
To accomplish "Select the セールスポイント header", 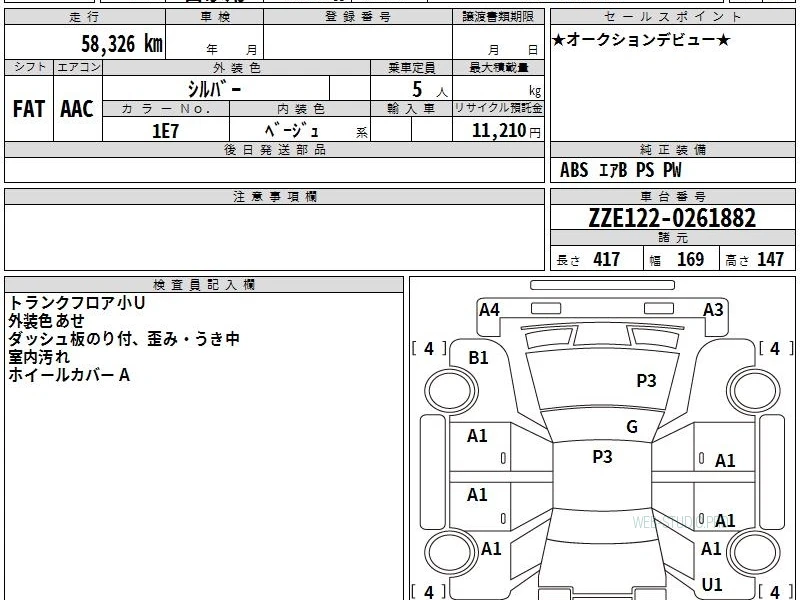I will [x=672, y=17].
